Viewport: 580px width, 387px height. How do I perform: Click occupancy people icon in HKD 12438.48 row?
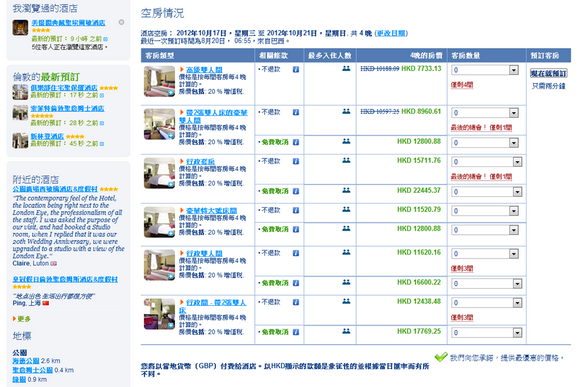pos(346,301)
